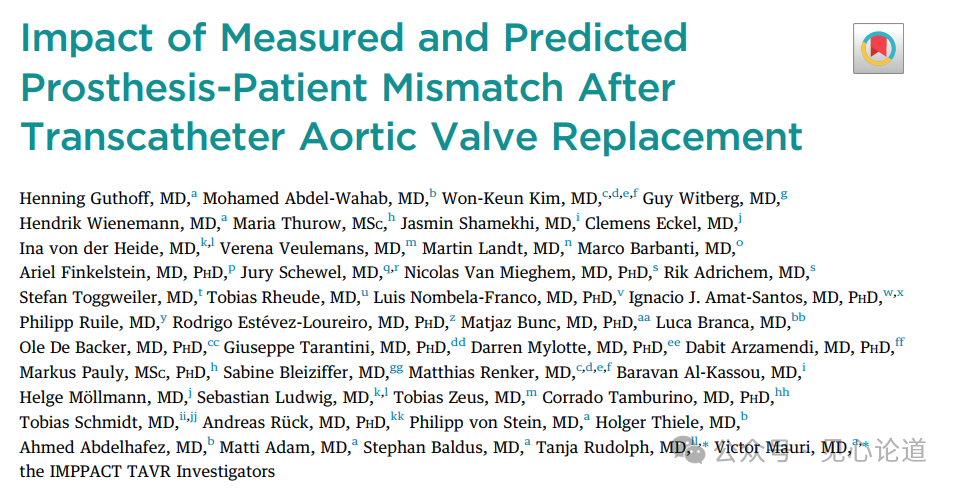Click the IMPPACT TAVR Investigators text
The height and width of the screenshot is (489, 957).
[x=146, y=471]
